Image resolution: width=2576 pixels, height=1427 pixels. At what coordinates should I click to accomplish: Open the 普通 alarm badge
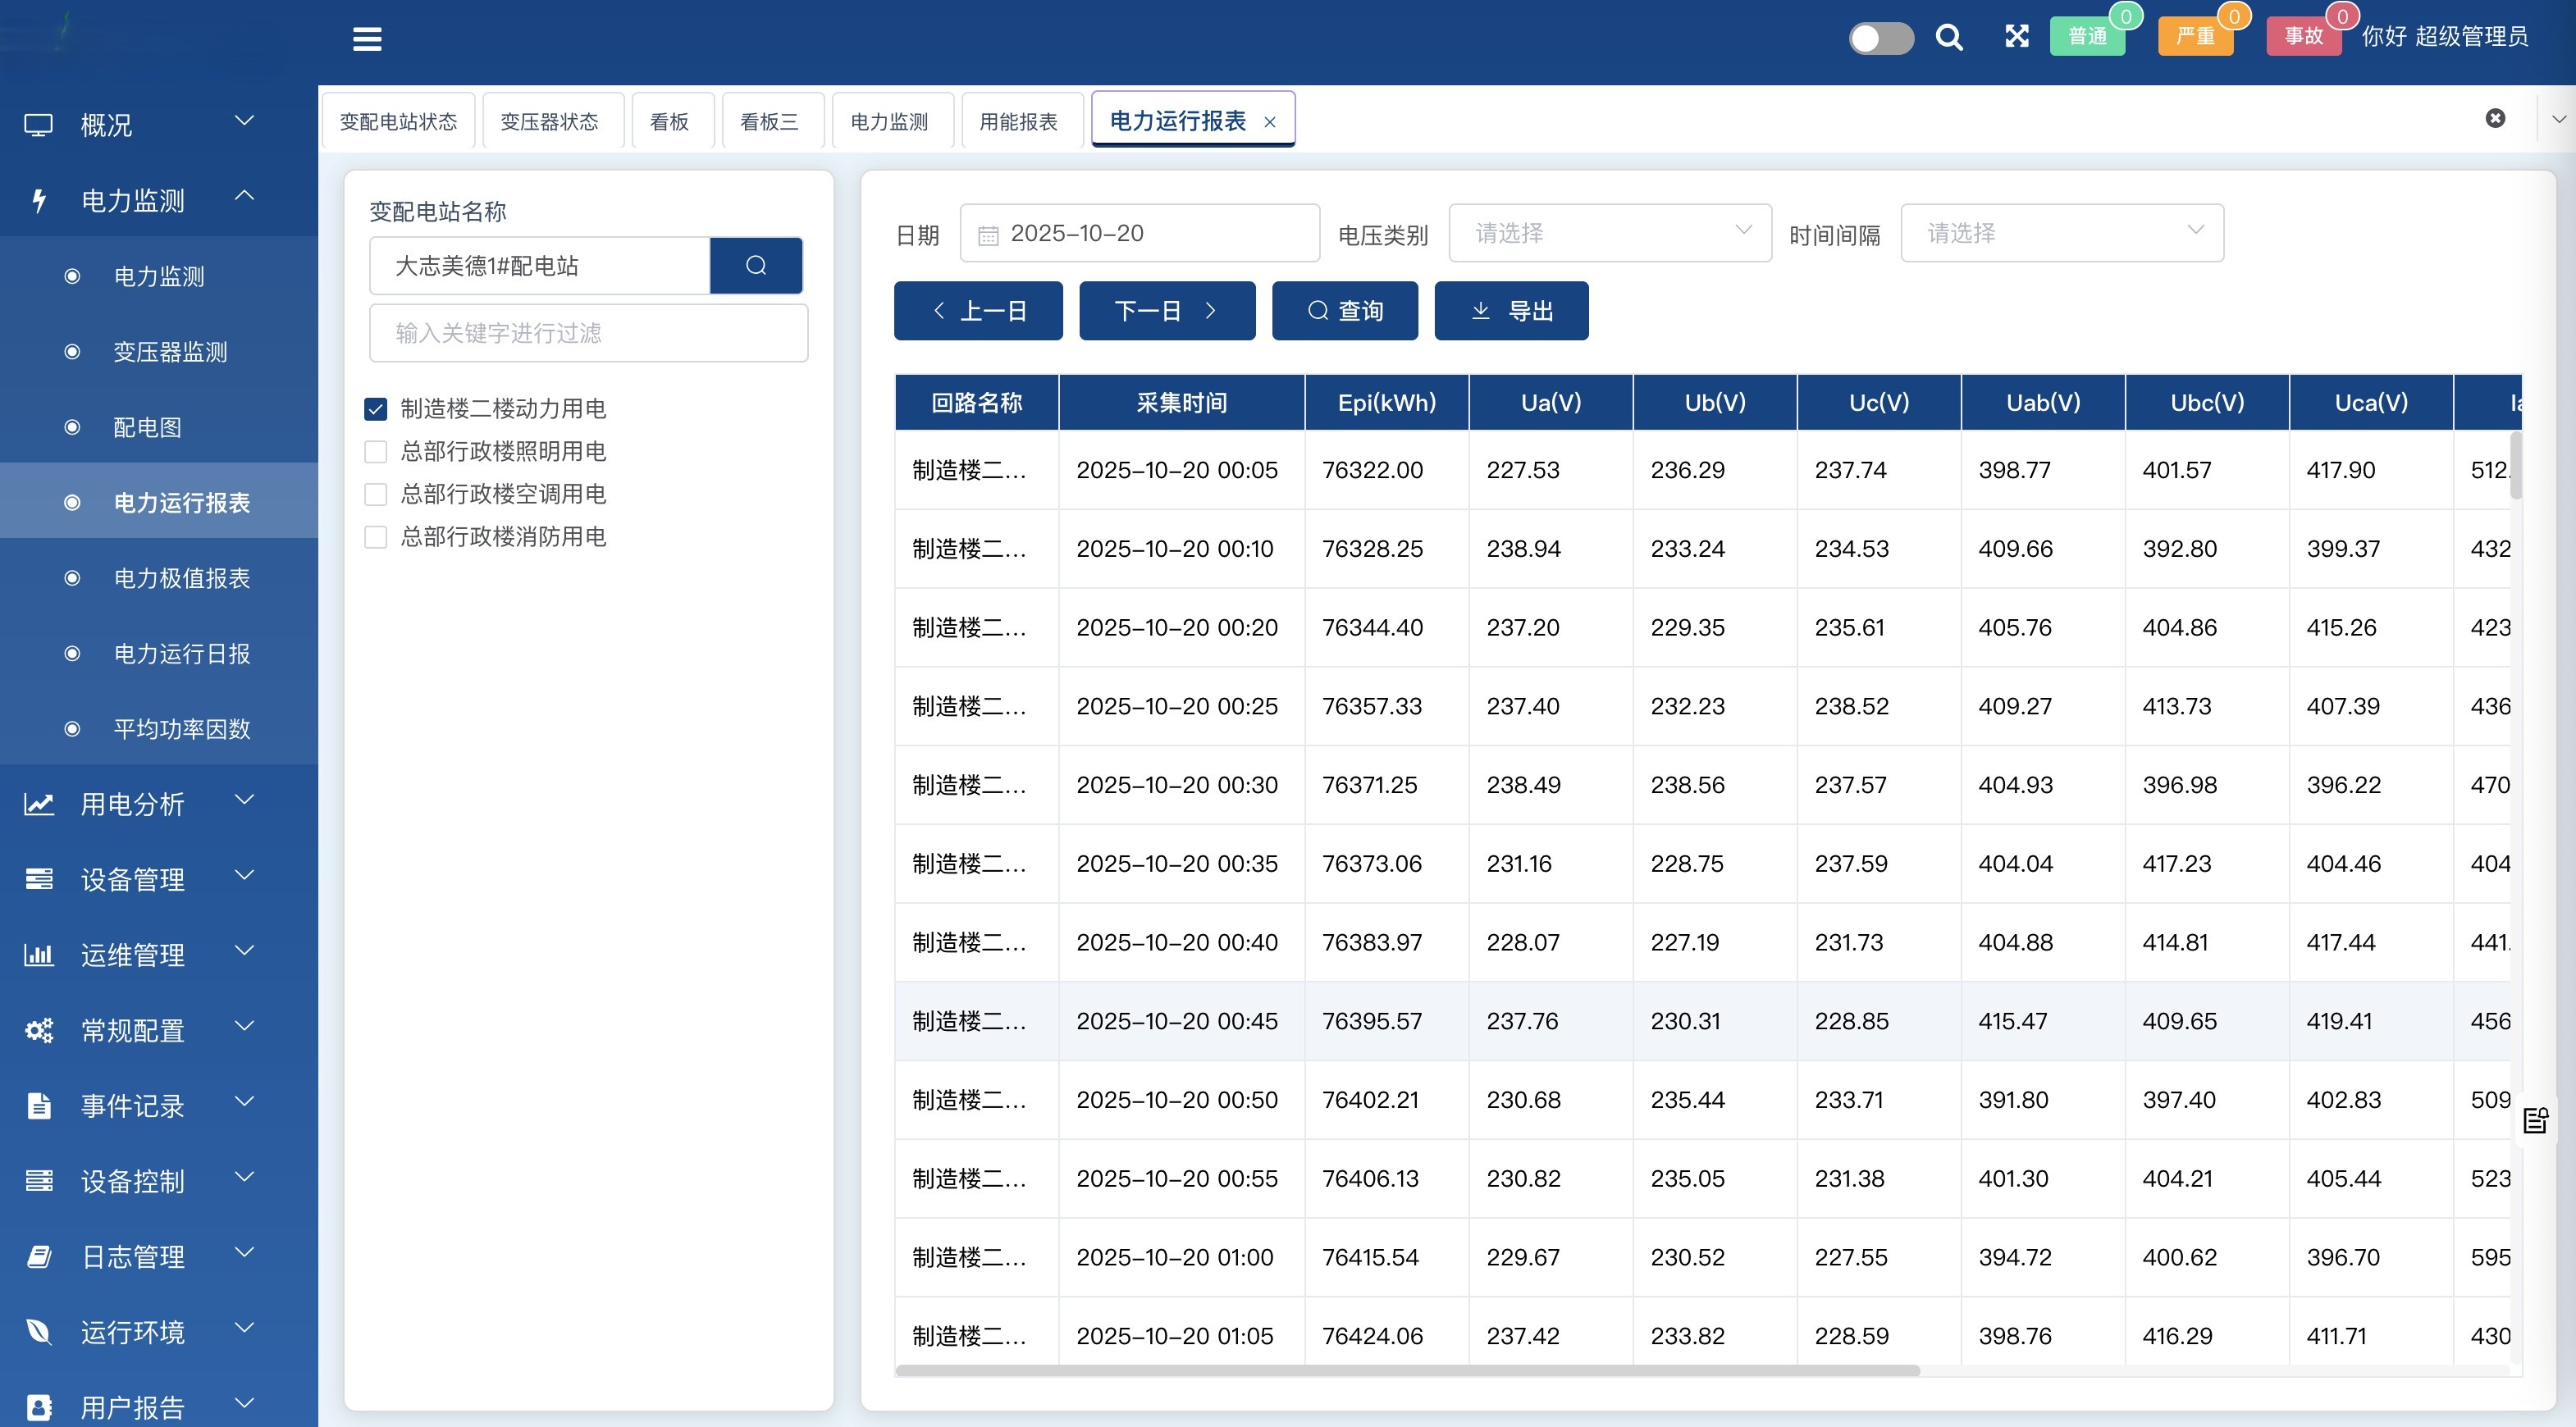pos(2087,37)
